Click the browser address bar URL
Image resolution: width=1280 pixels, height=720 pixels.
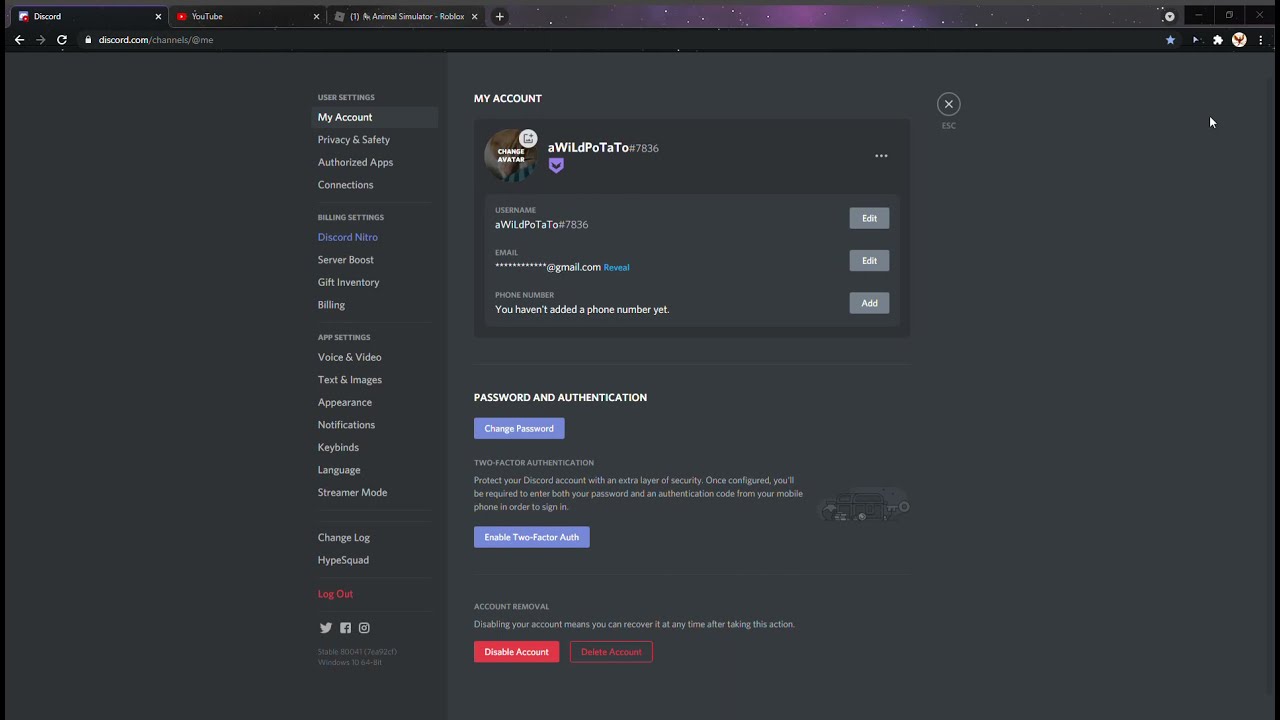[x=156, y=40]
